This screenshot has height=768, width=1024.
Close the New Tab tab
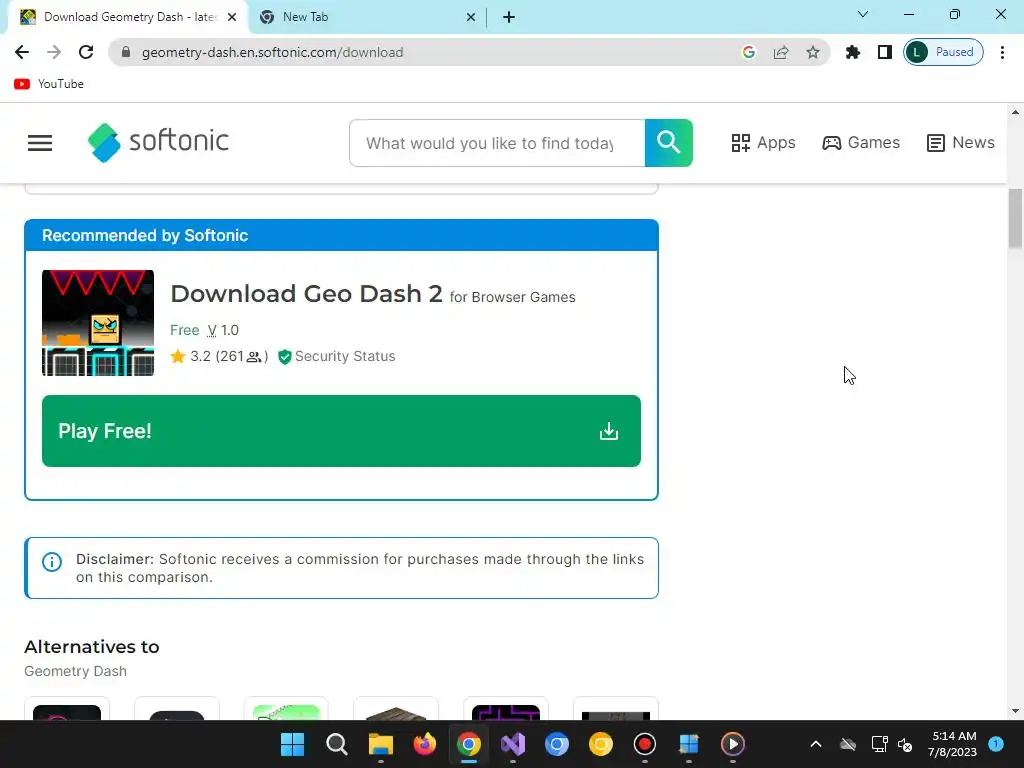(x=471, y=17)
